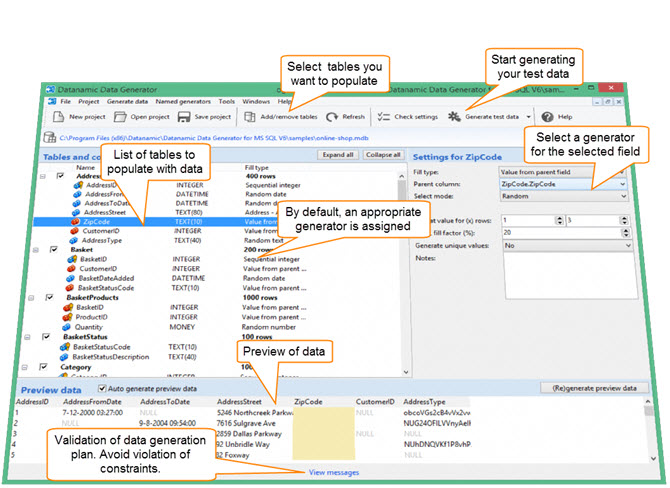
Task: Open the Parent column dropdown
Action: [x=623, y=184]
